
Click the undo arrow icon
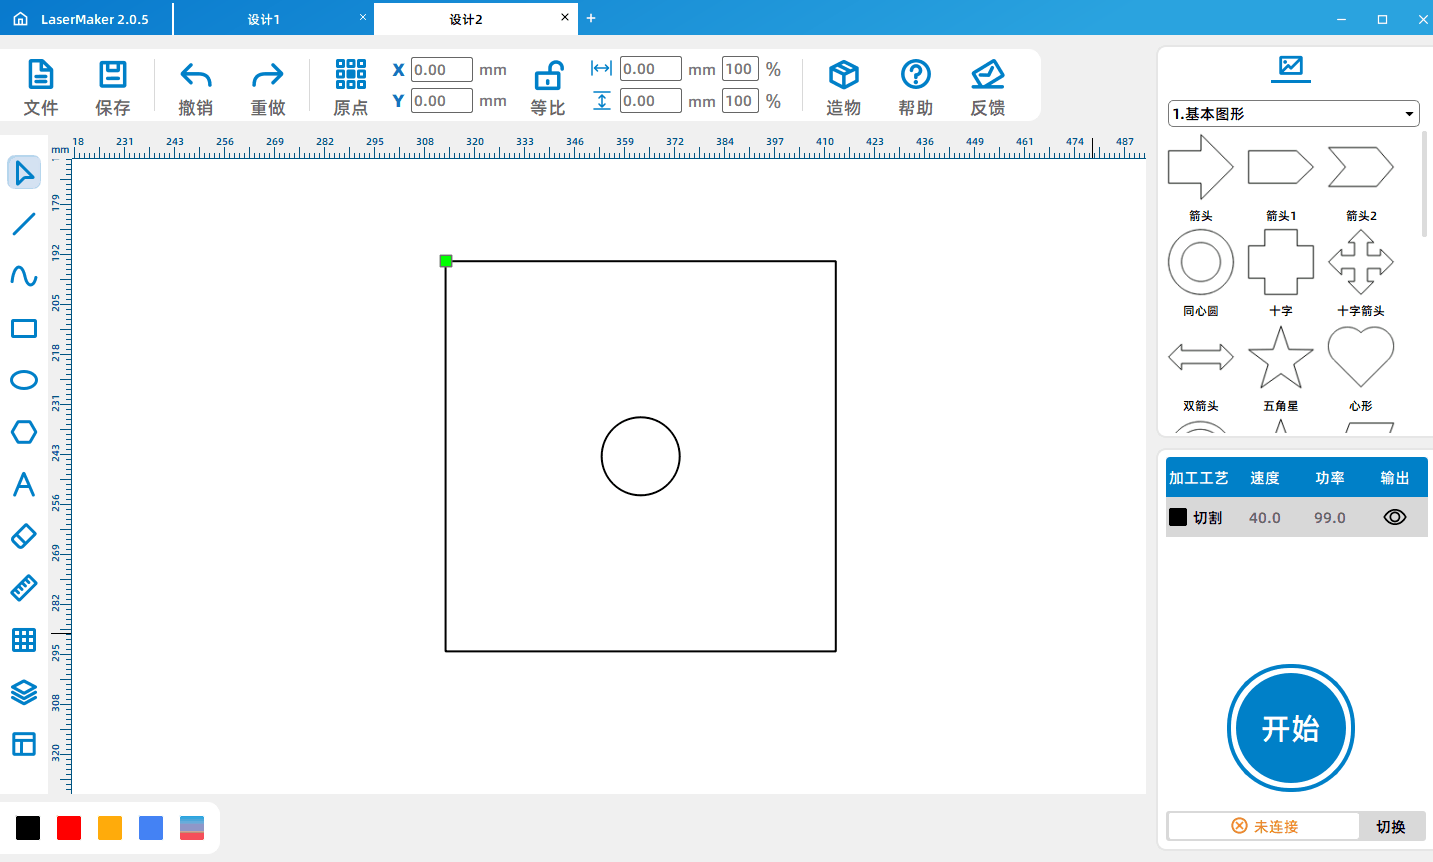coord(196,75)
